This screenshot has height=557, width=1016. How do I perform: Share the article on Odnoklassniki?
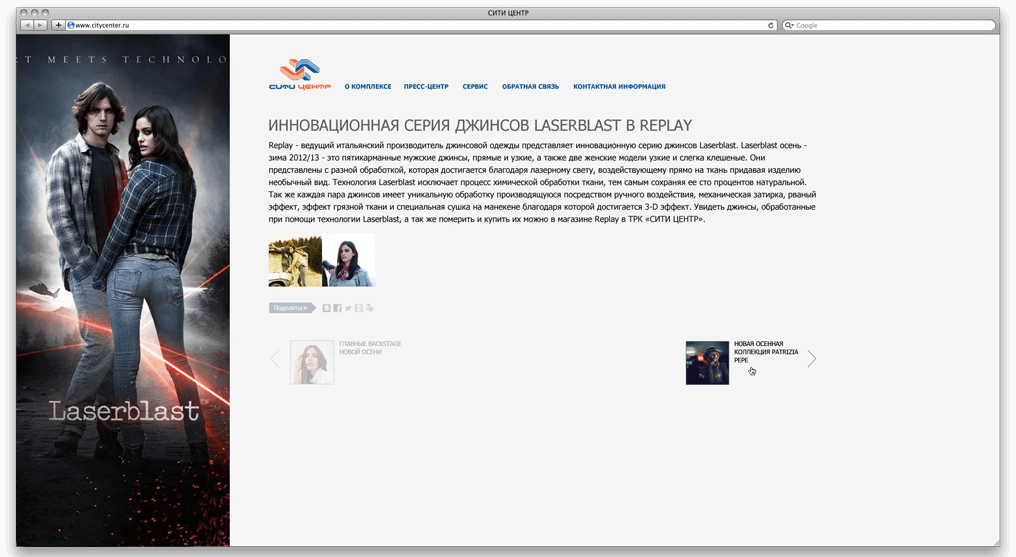click(x=358, y=308)
